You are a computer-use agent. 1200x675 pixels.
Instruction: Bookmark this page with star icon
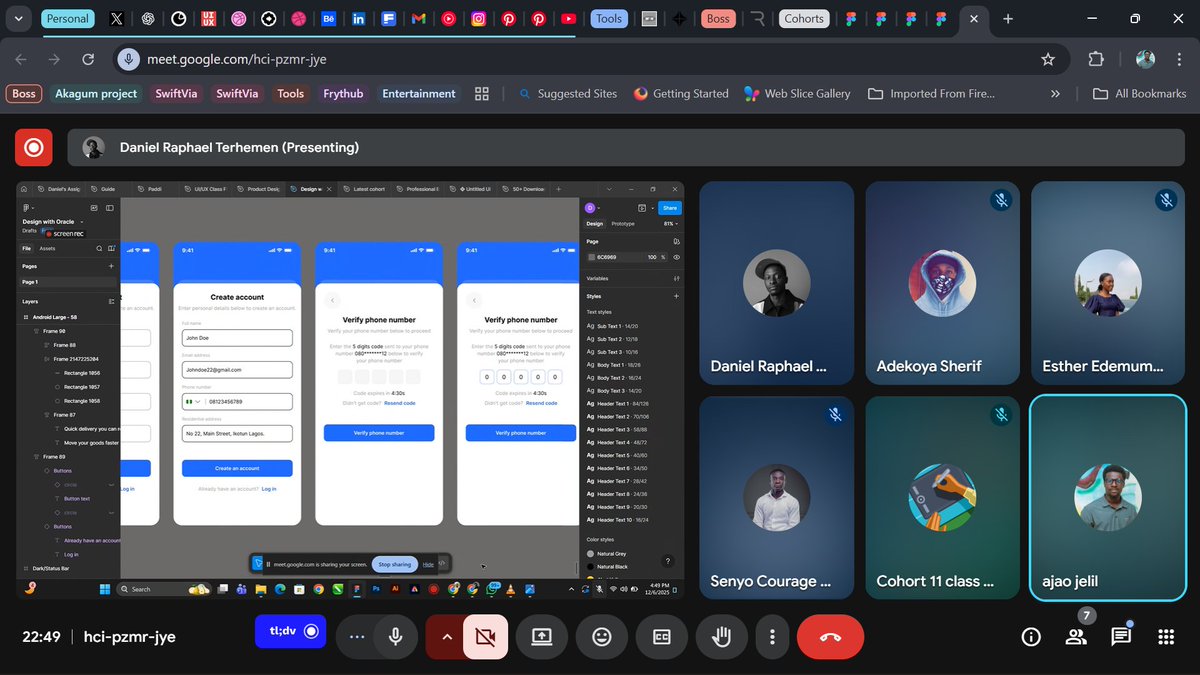point(1048,59)
